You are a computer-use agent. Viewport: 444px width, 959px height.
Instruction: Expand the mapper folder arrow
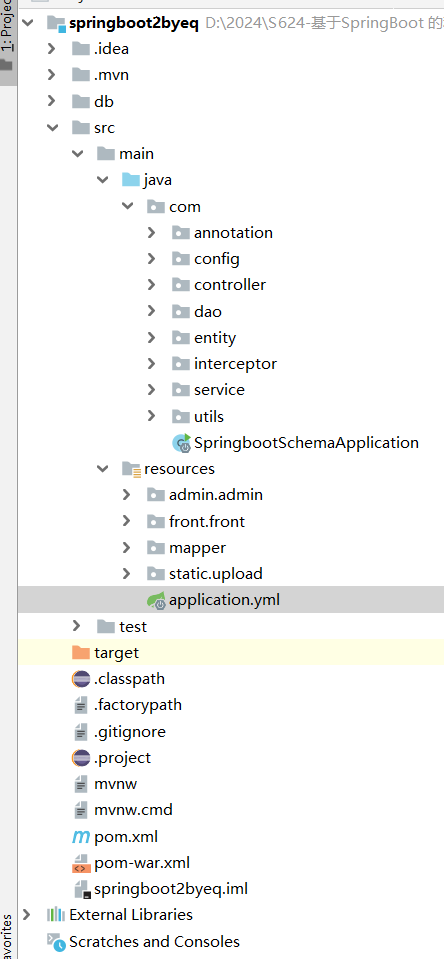click(127, 547)
